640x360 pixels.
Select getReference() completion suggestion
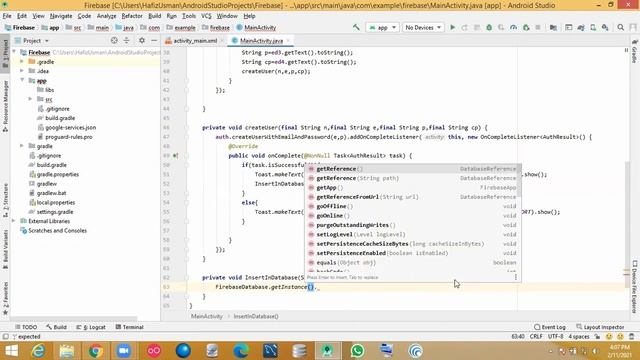point(412,169)
